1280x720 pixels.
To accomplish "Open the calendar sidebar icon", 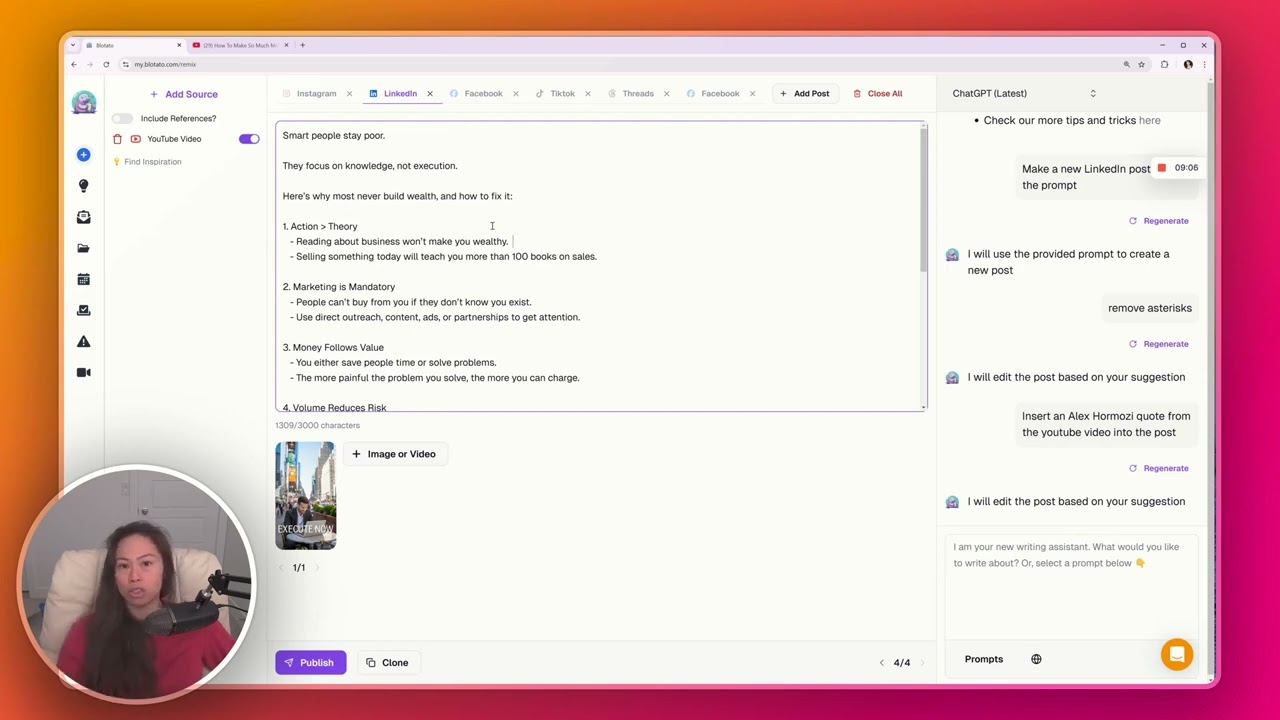I will click(84, 279).
